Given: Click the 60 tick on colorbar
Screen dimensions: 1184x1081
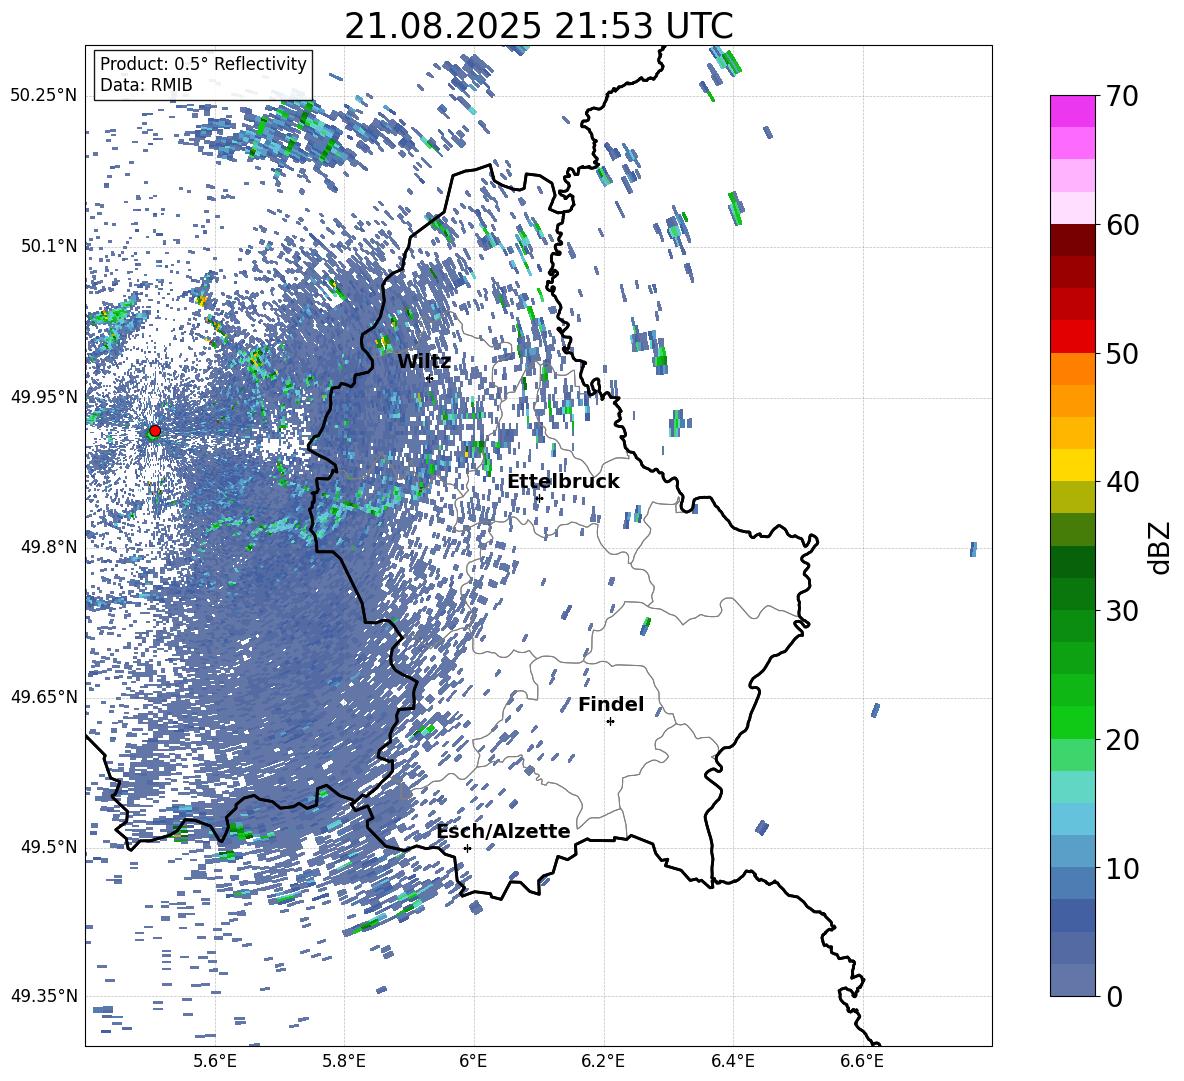Looking at the screenshot, I should pyautogui.click(x=1122, y=225).
